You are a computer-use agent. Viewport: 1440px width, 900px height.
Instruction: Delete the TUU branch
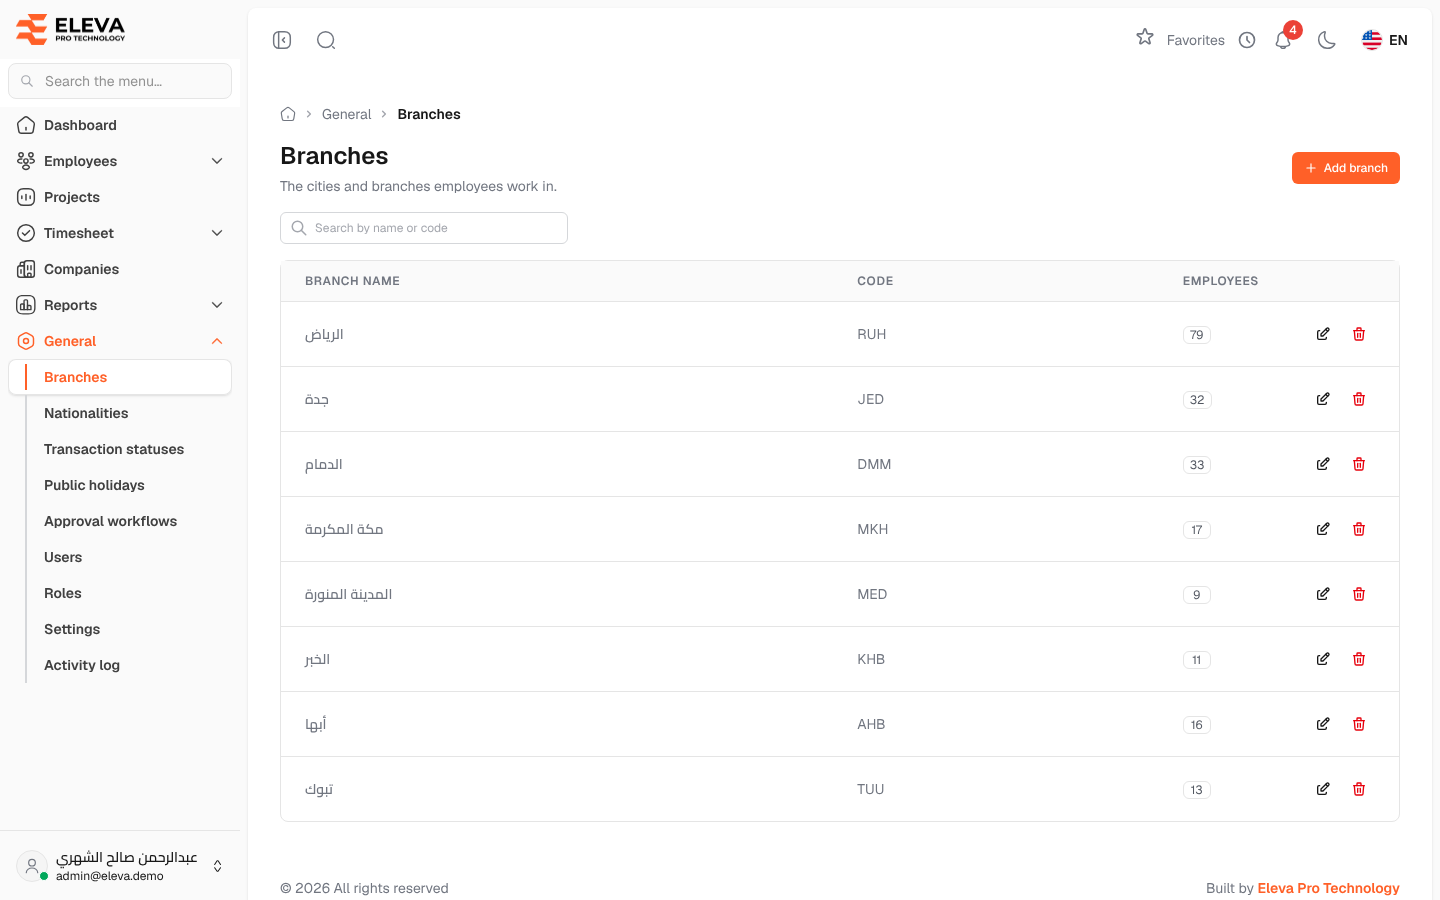(x=1359, y=789)
